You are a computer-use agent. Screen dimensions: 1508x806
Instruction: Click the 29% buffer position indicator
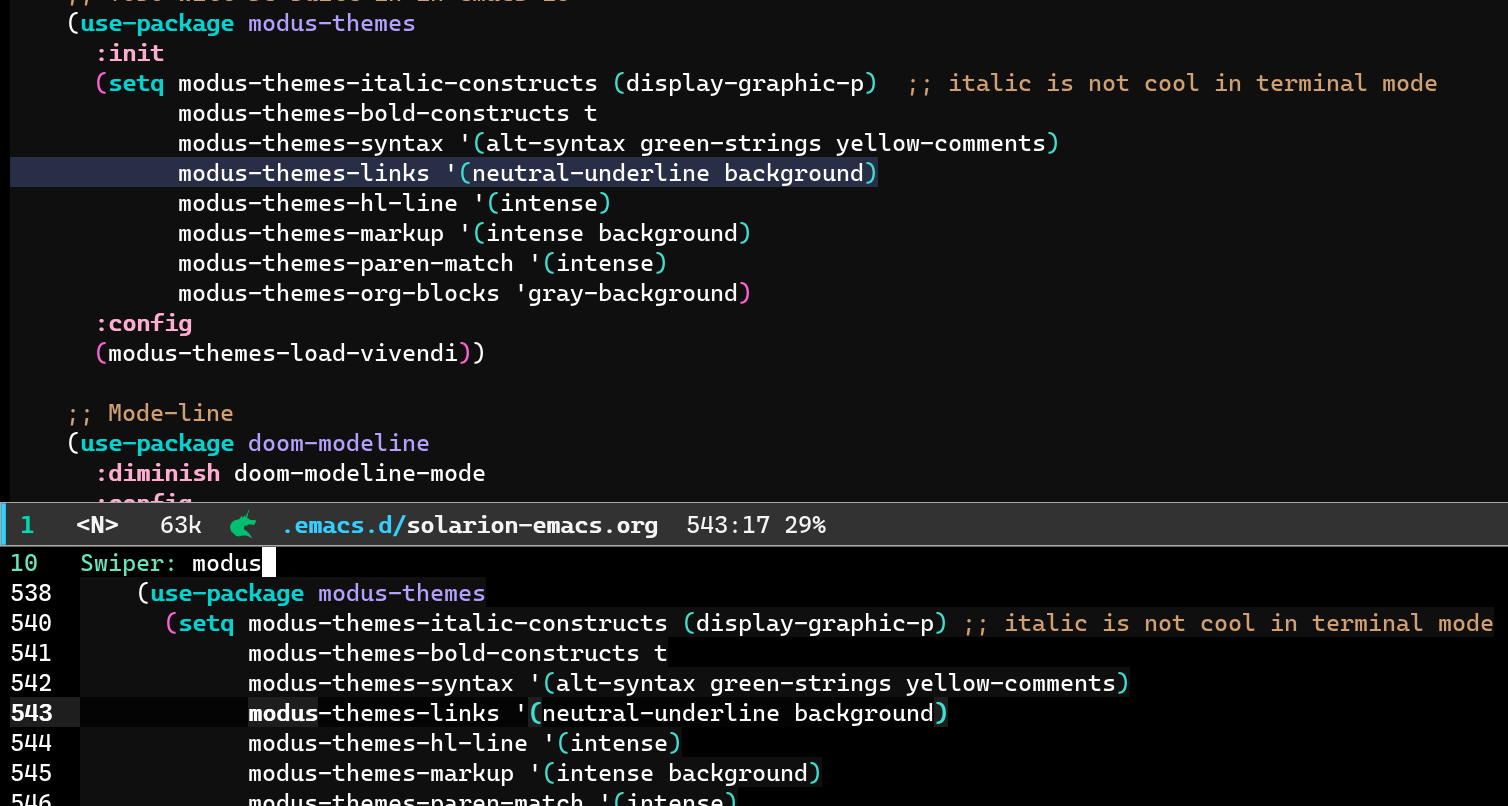pos(805,525)
